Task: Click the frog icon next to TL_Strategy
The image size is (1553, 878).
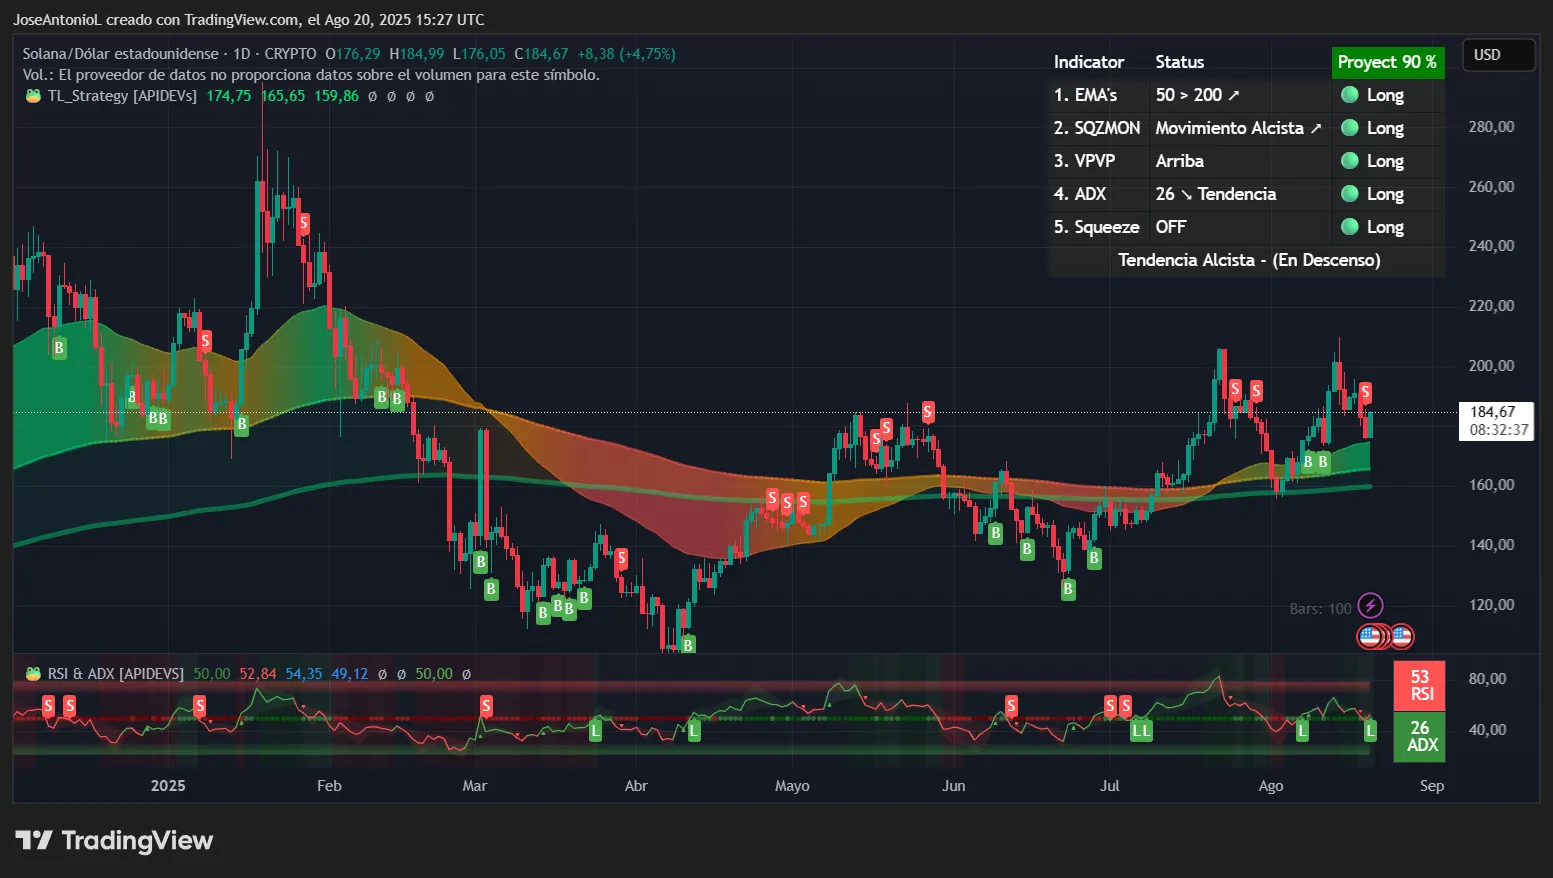Action: pyautogui.click(x=32, y=96)
